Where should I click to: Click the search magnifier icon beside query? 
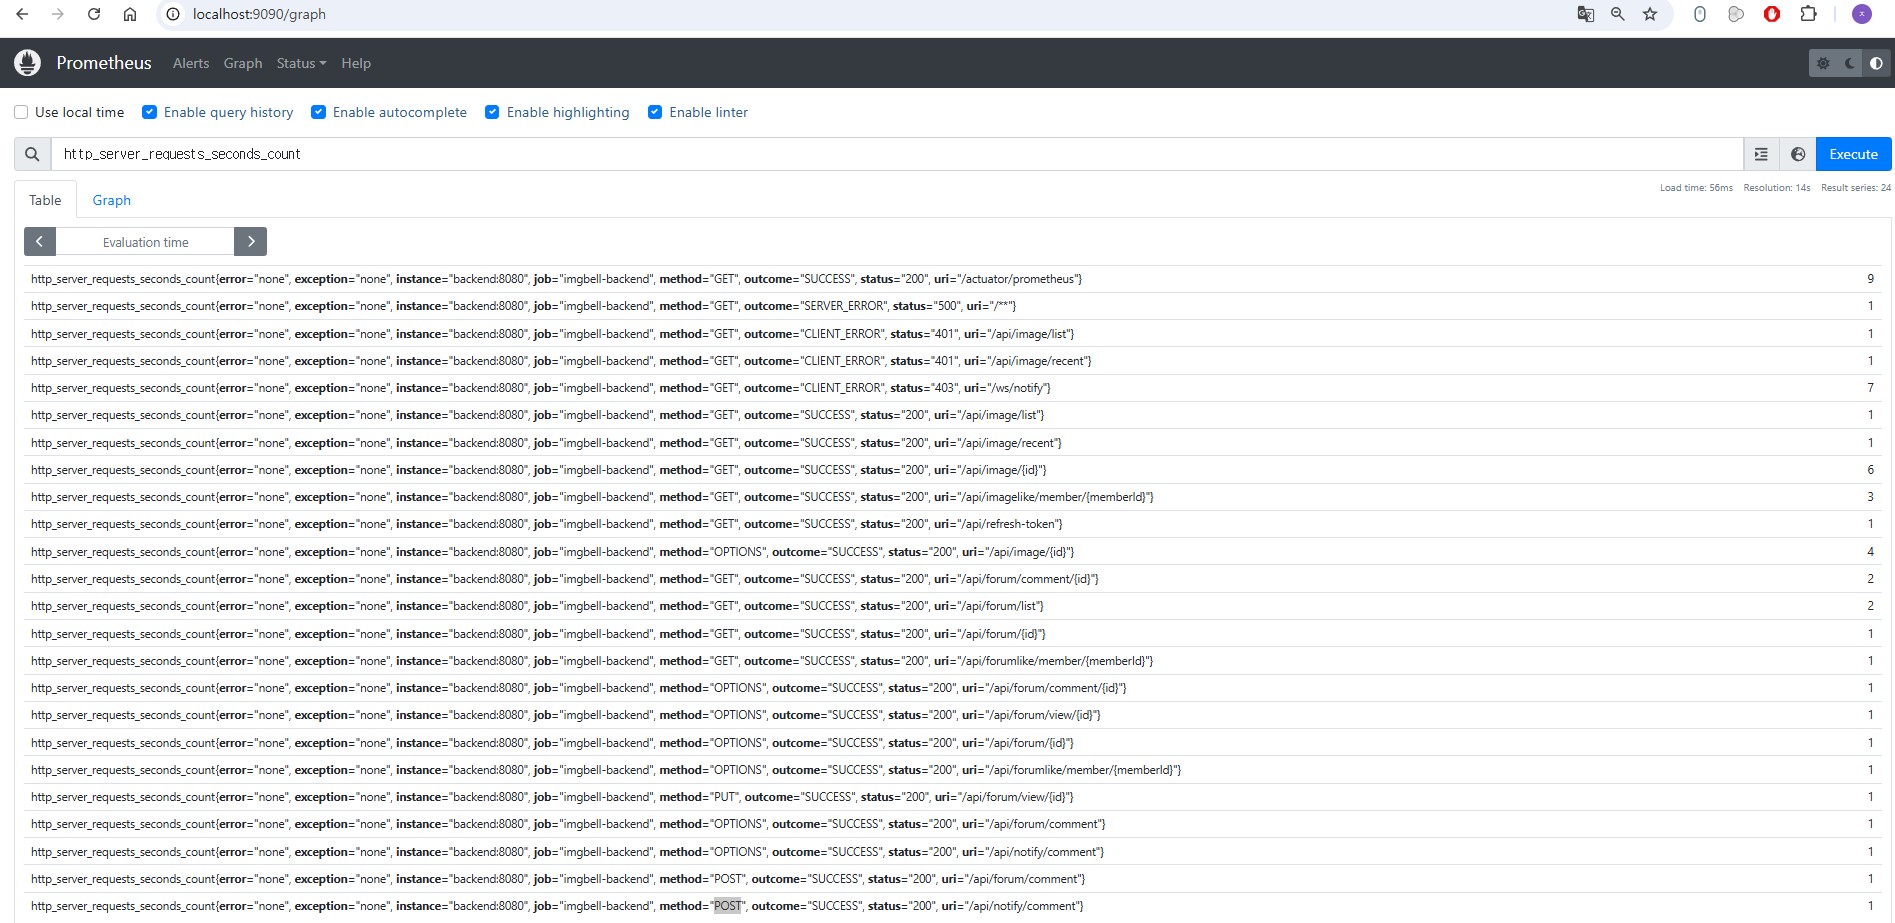point(32,154)
